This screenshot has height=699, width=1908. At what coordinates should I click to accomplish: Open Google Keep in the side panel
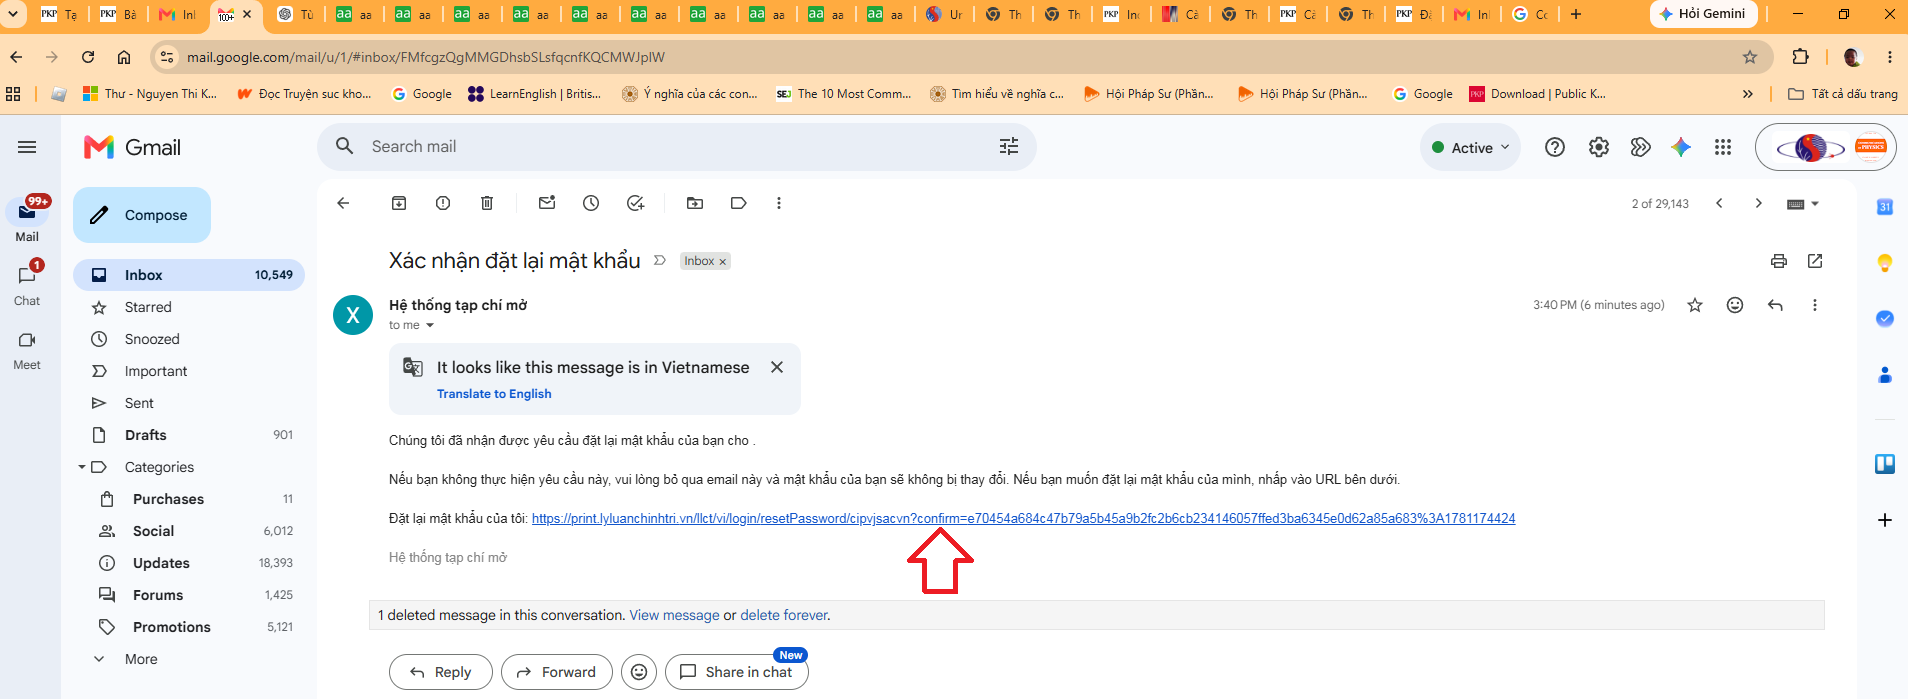1885,263
